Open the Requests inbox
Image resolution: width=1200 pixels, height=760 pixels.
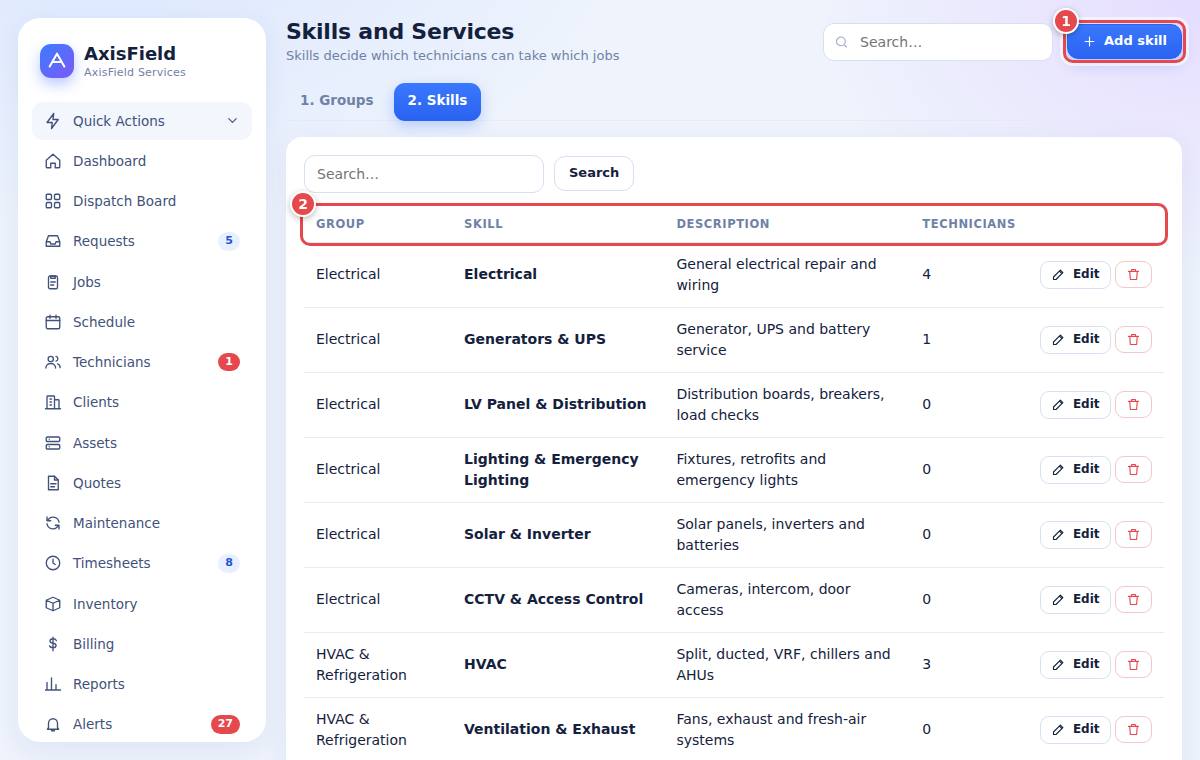point(142,241)
